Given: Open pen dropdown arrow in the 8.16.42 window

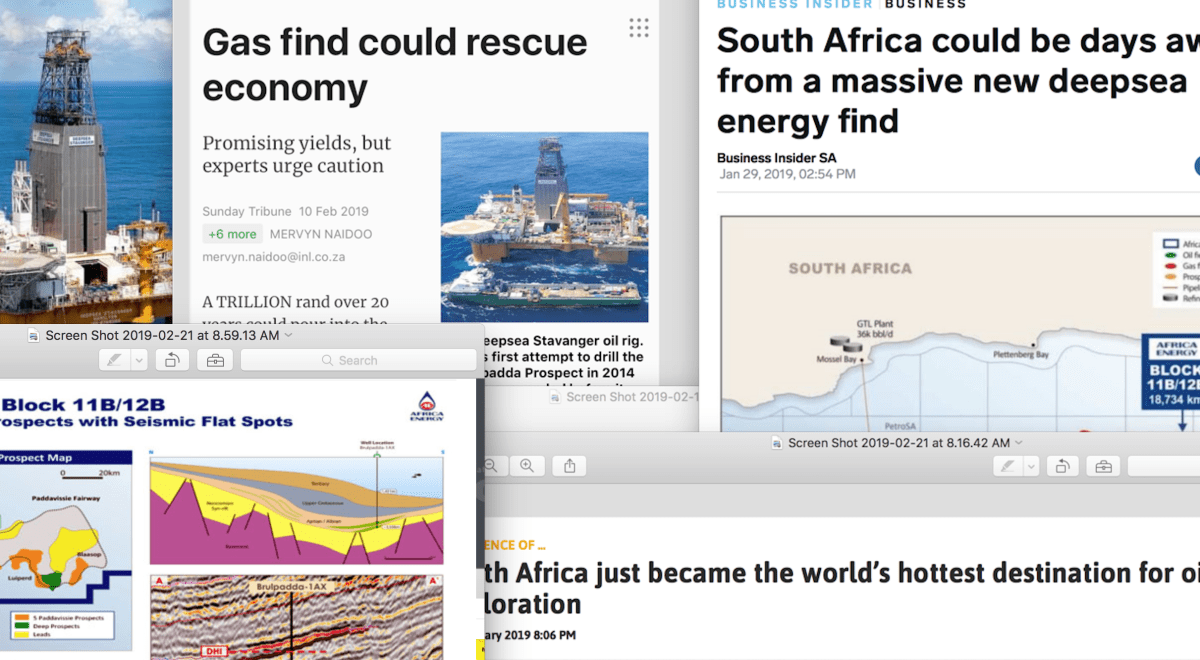Looking at the screenshot, I should click(1031, 466).
